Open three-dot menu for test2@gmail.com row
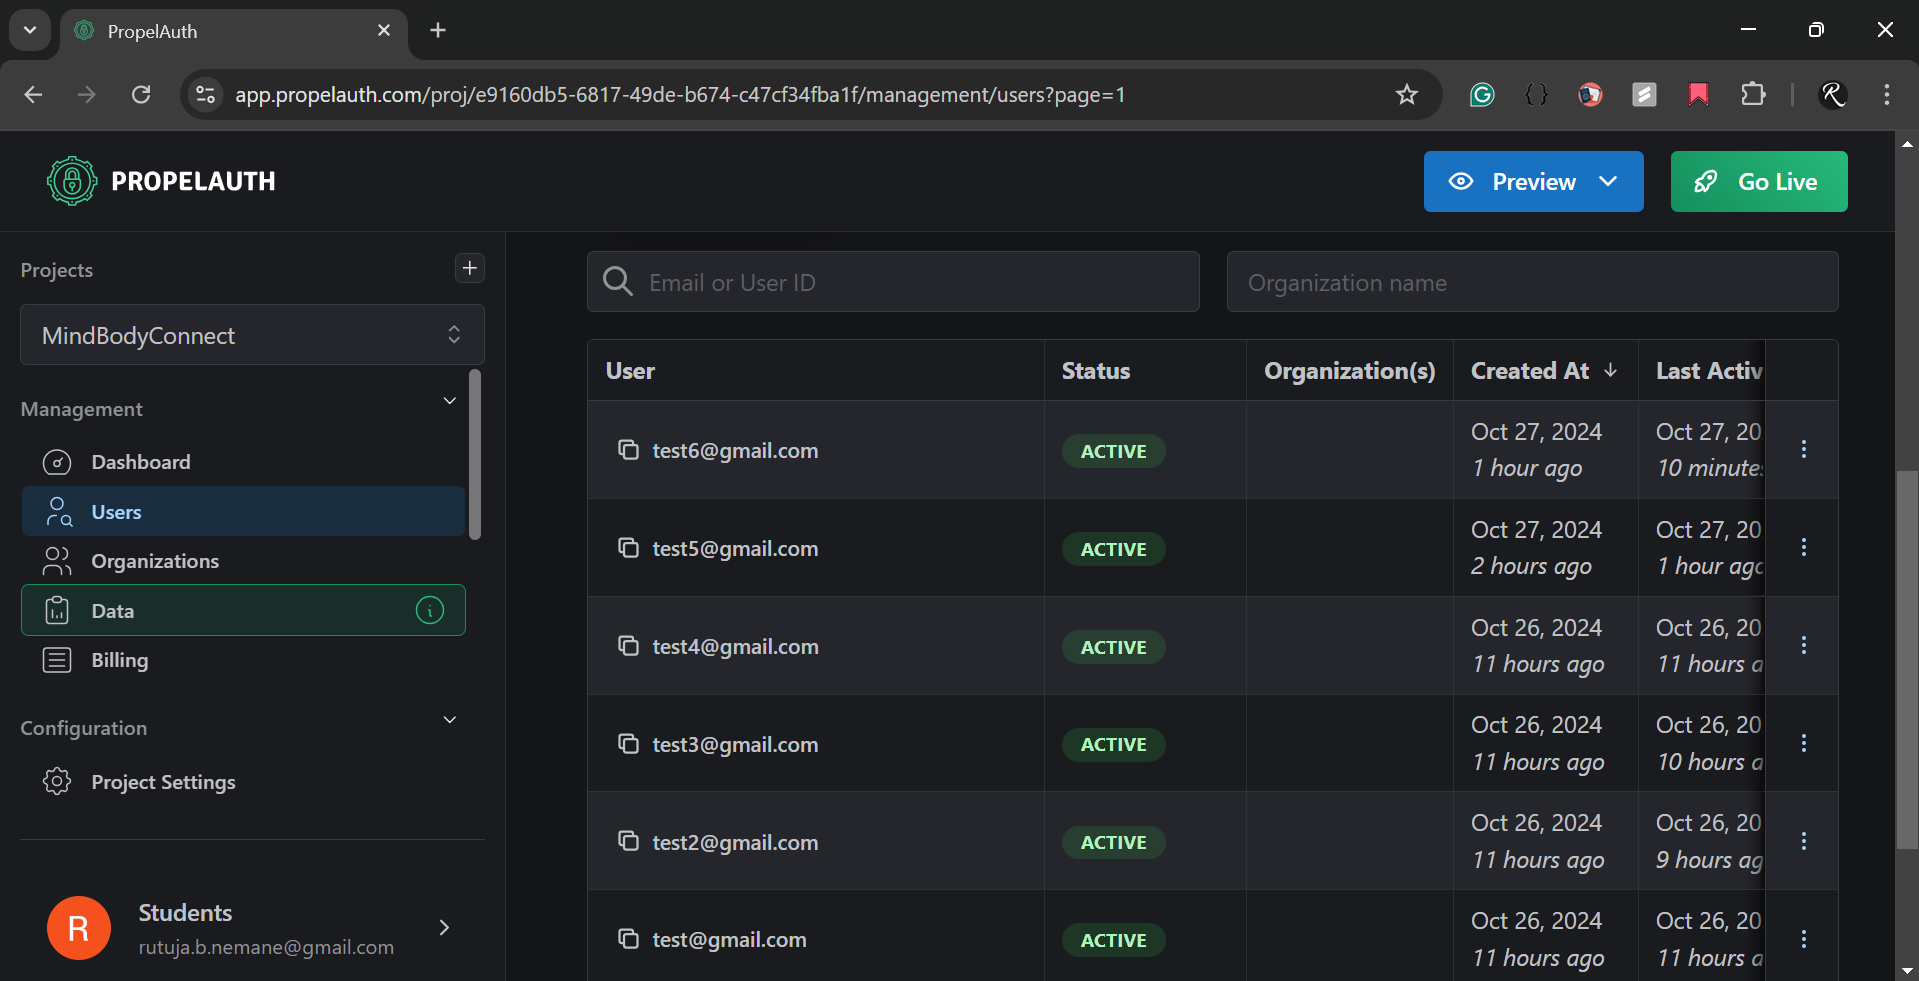 coord(1804,841)
